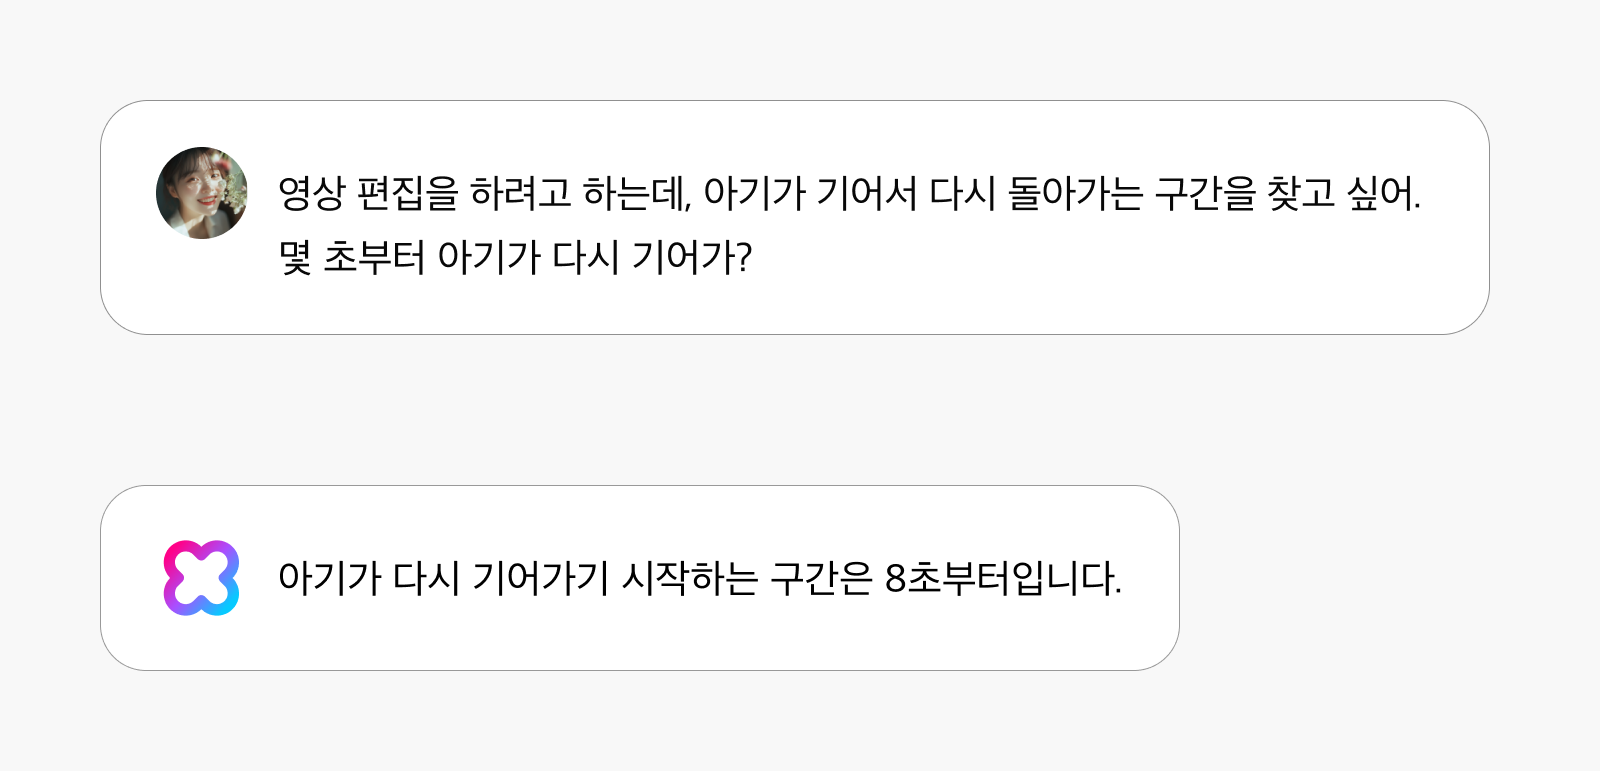This screenshot has width=1600, height=771.
Task: Click the word 시작하는 in the assistant reply
Action: 689,578
